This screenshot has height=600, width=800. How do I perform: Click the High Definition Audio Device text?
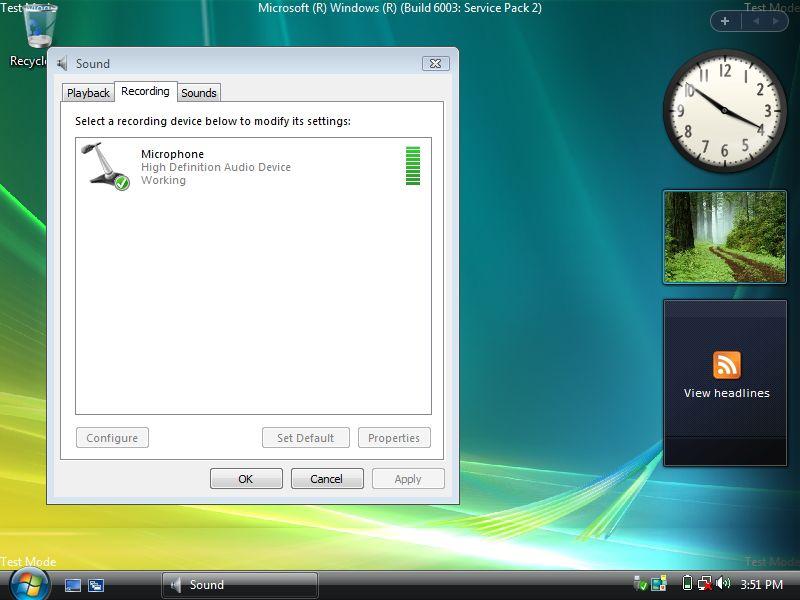tap(216, 167)
